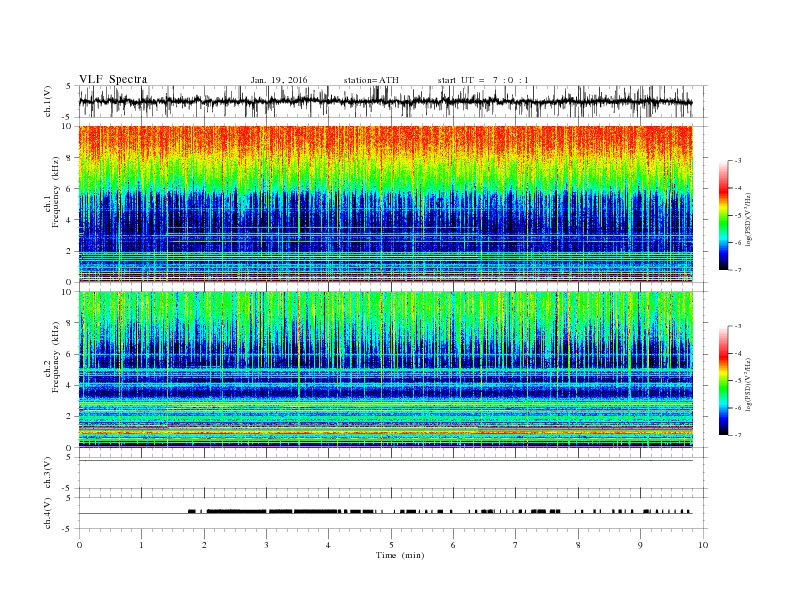Click the "9" tick on the time axis
Image resolution: width=792 pixels, height=612 pixels.
[x=640, y=545]
